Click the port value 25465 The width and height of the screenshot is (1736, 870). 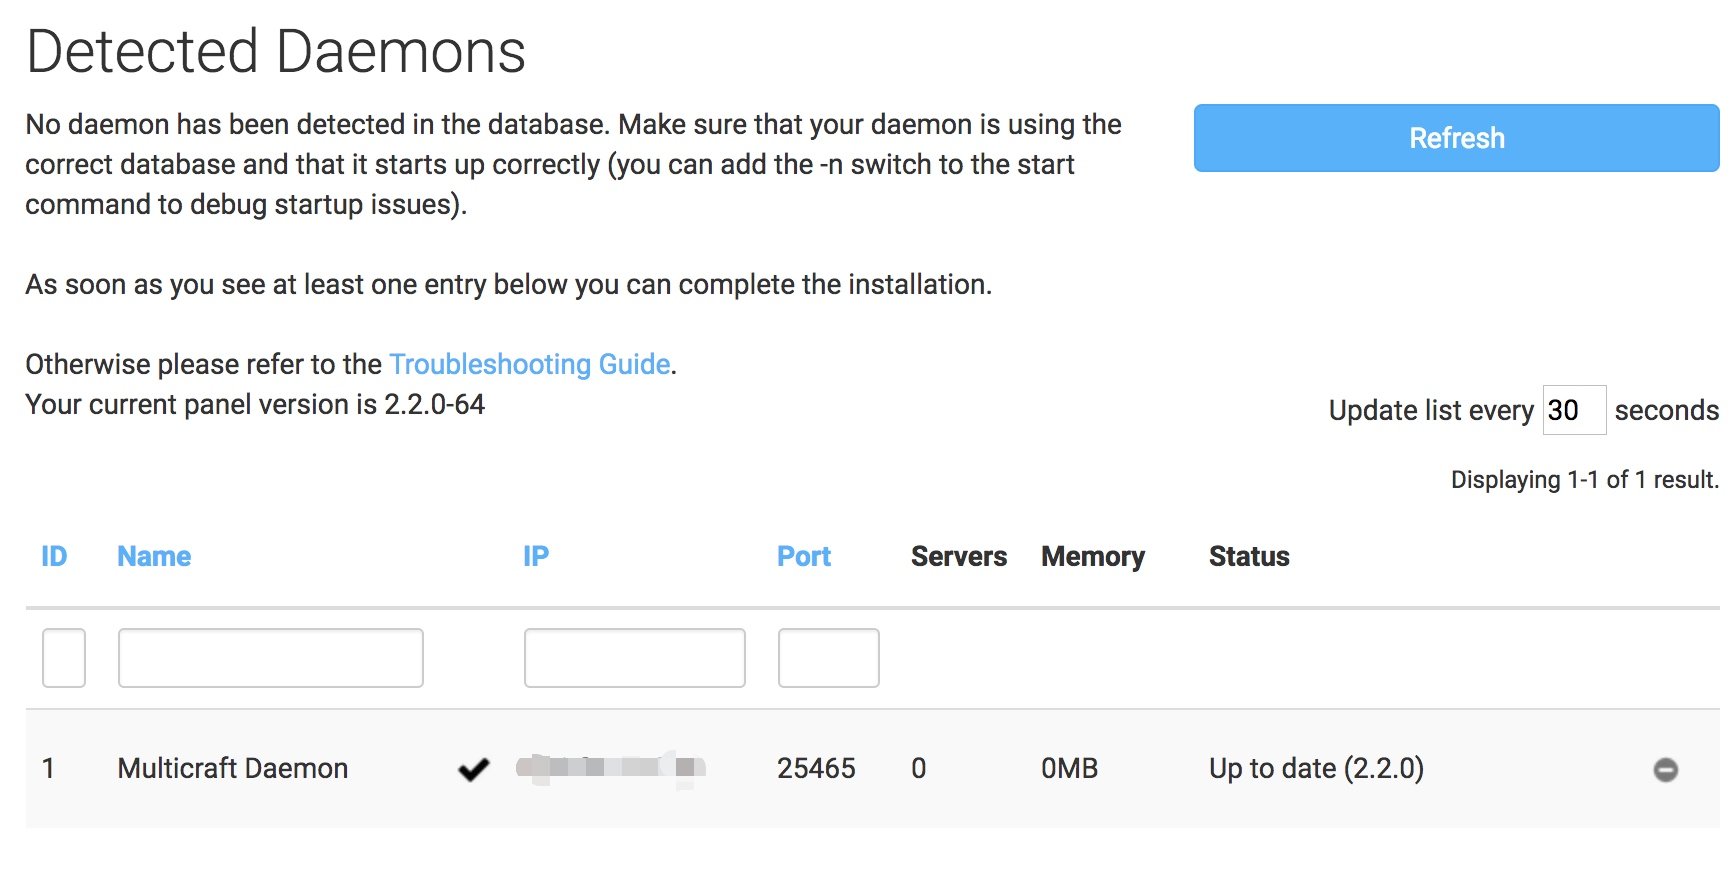coord(816,768)
